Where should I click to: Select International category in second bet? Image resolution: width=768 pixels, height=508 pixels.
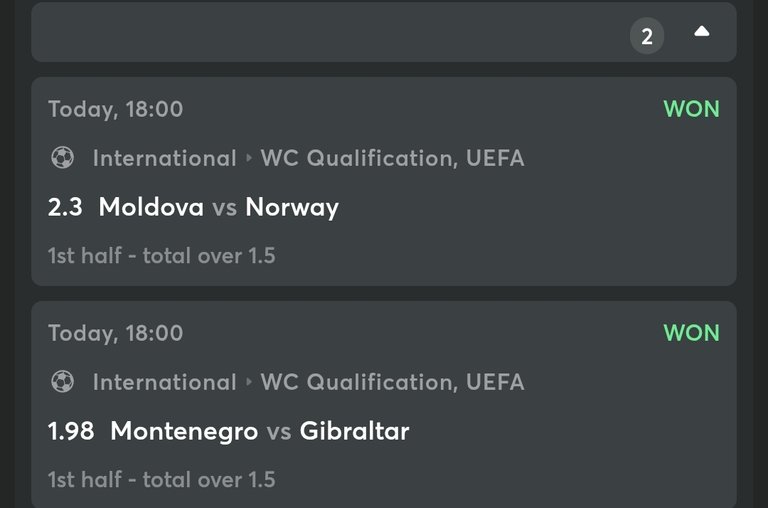pyautogui.click(x=165, y=382)
